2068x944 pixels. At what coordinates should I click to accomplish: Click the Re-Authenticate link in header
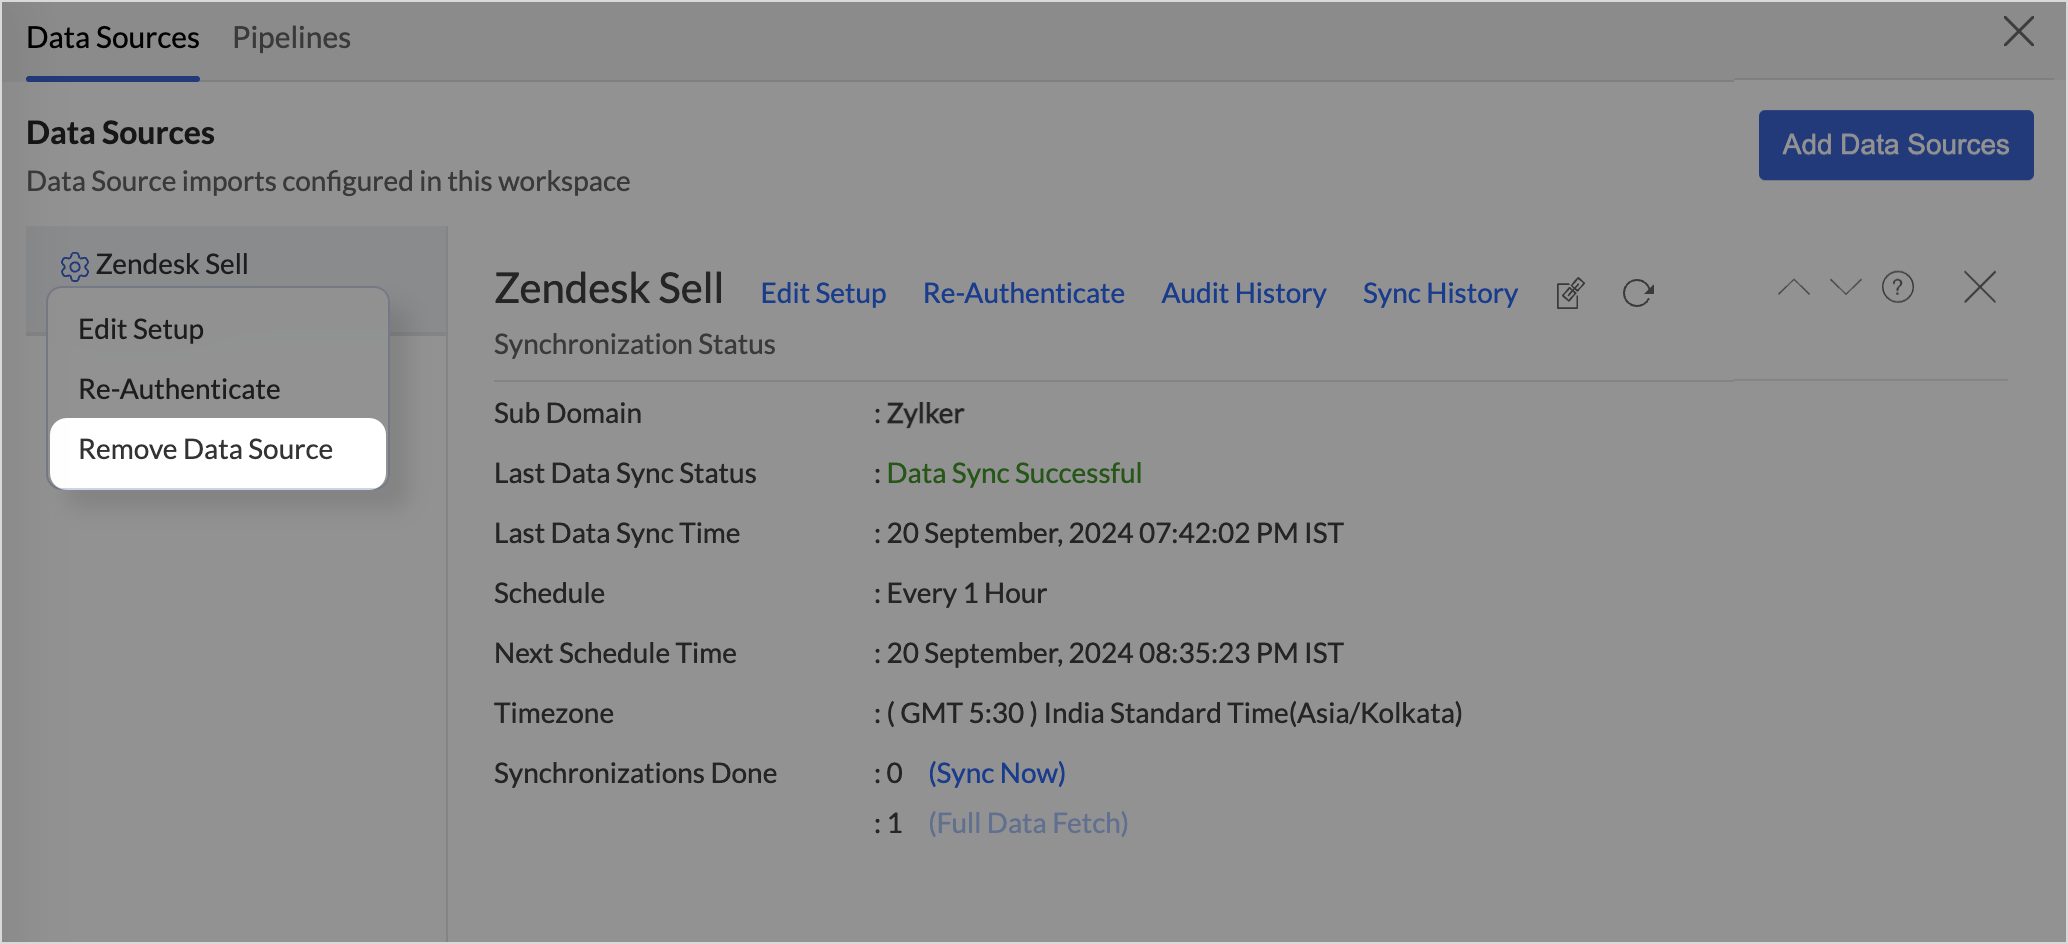click(x=1023, y=293)
